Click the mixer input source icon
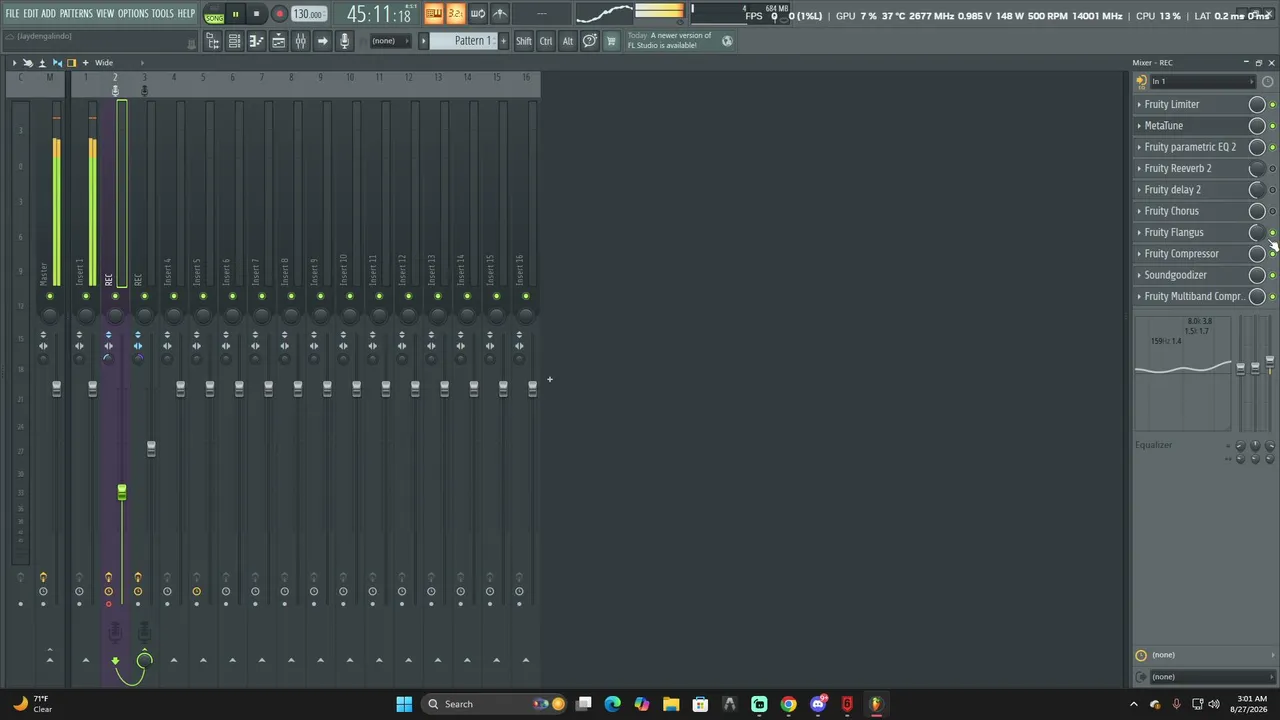1280x720 pixels. point(1141,81)
